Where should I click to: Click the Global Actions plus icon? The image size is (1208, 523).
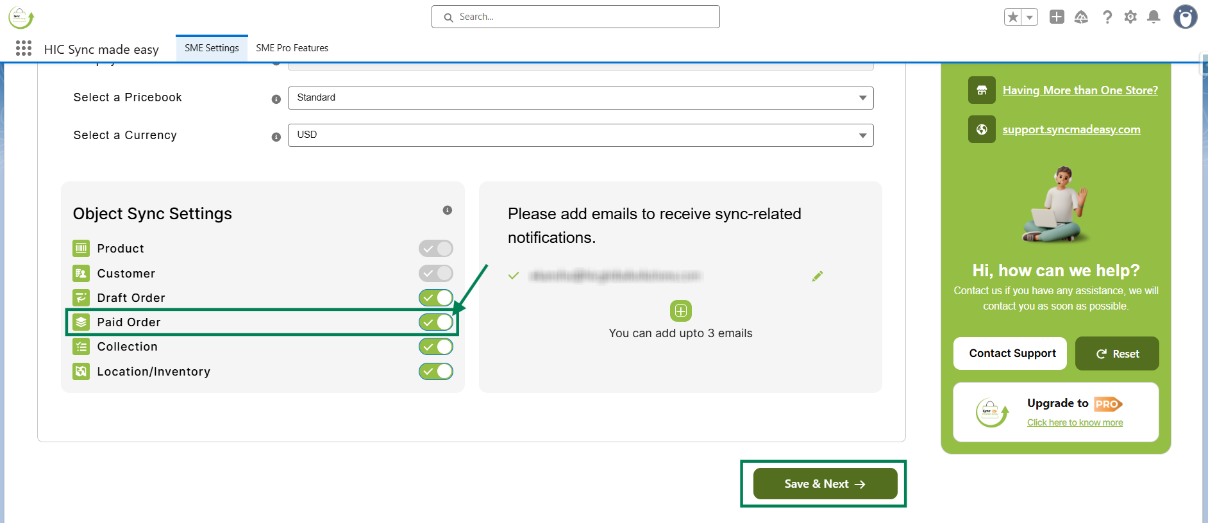point(1057,17)
